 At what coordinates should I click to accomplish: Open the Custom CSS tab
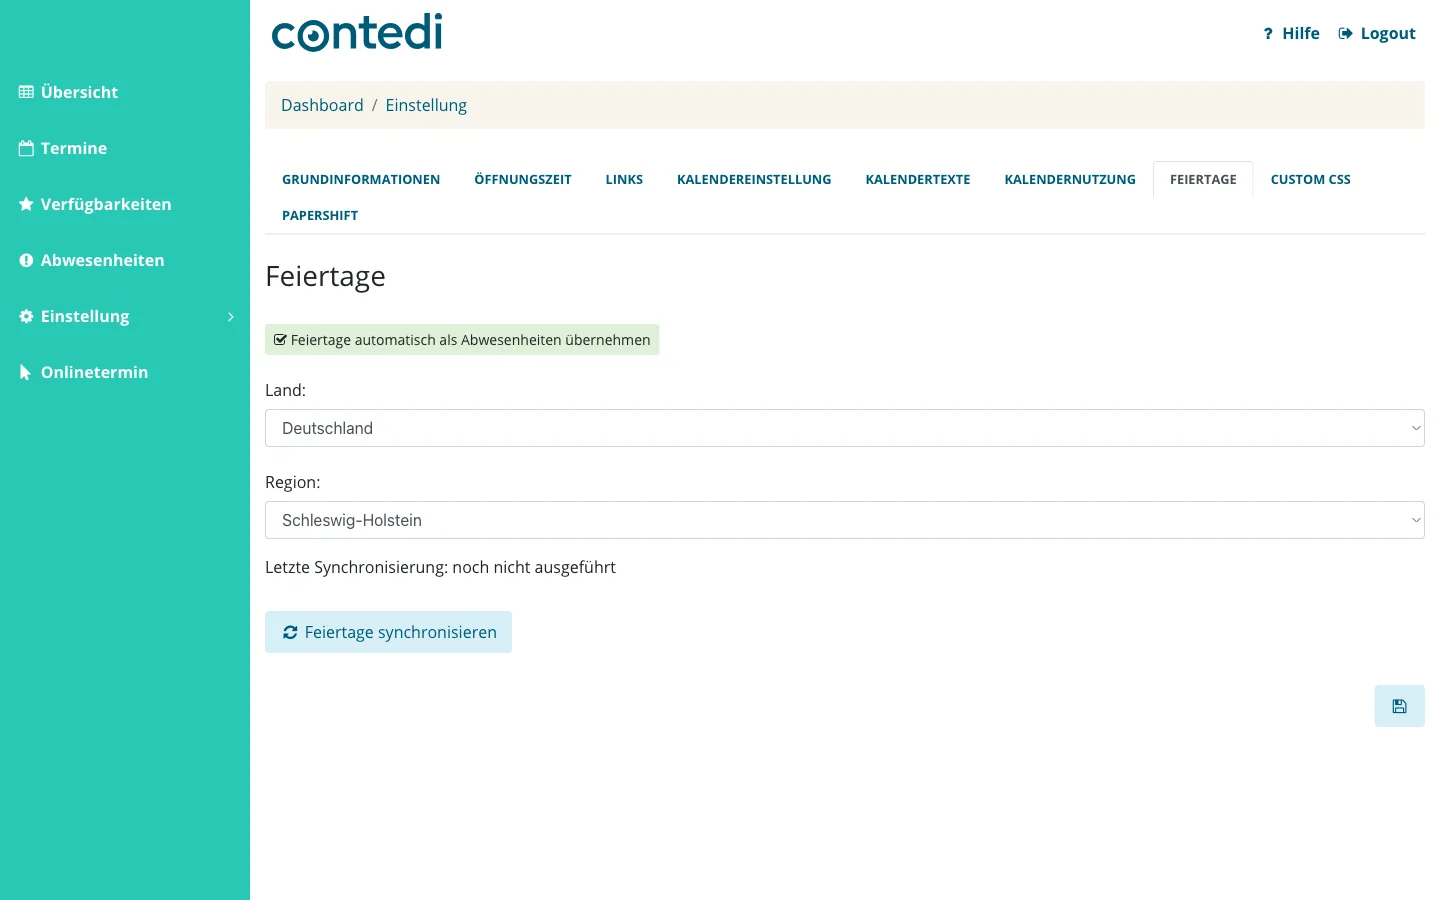(1310, 180)
